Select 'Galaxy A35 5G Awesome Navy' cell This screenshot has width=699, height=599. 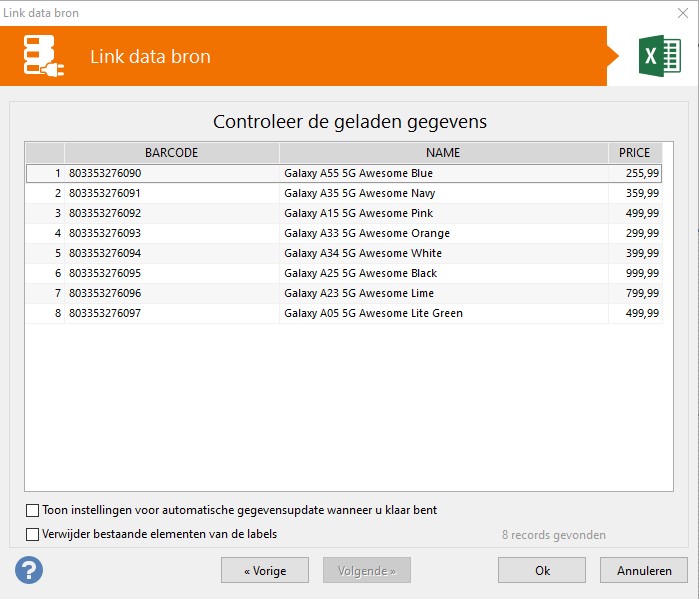click(444, 193)
